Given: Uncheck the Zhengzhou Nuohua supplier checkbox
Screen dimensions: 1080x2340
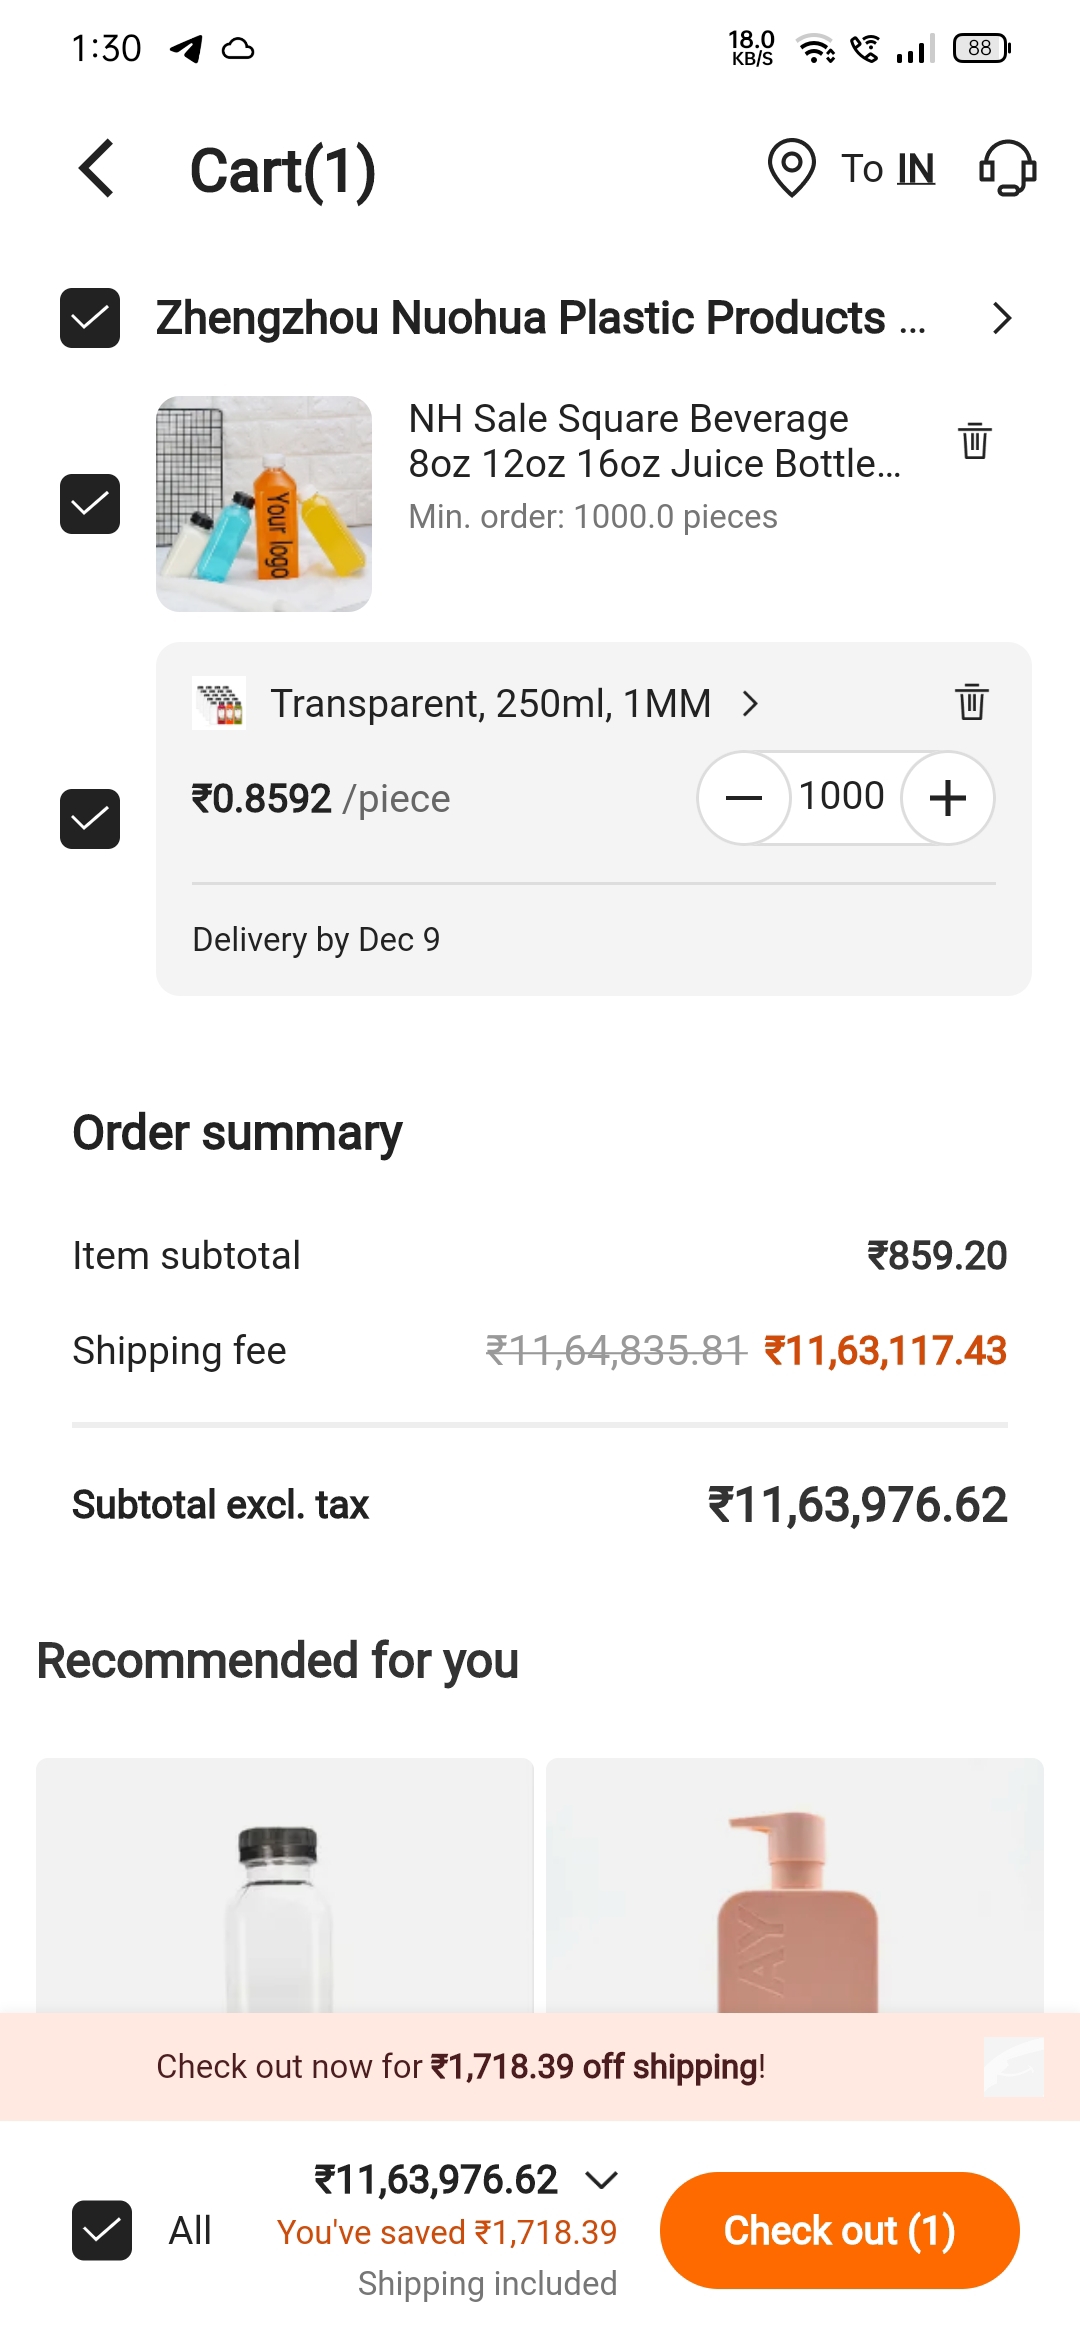Looking at the screenshot, I should coord(90,318).
